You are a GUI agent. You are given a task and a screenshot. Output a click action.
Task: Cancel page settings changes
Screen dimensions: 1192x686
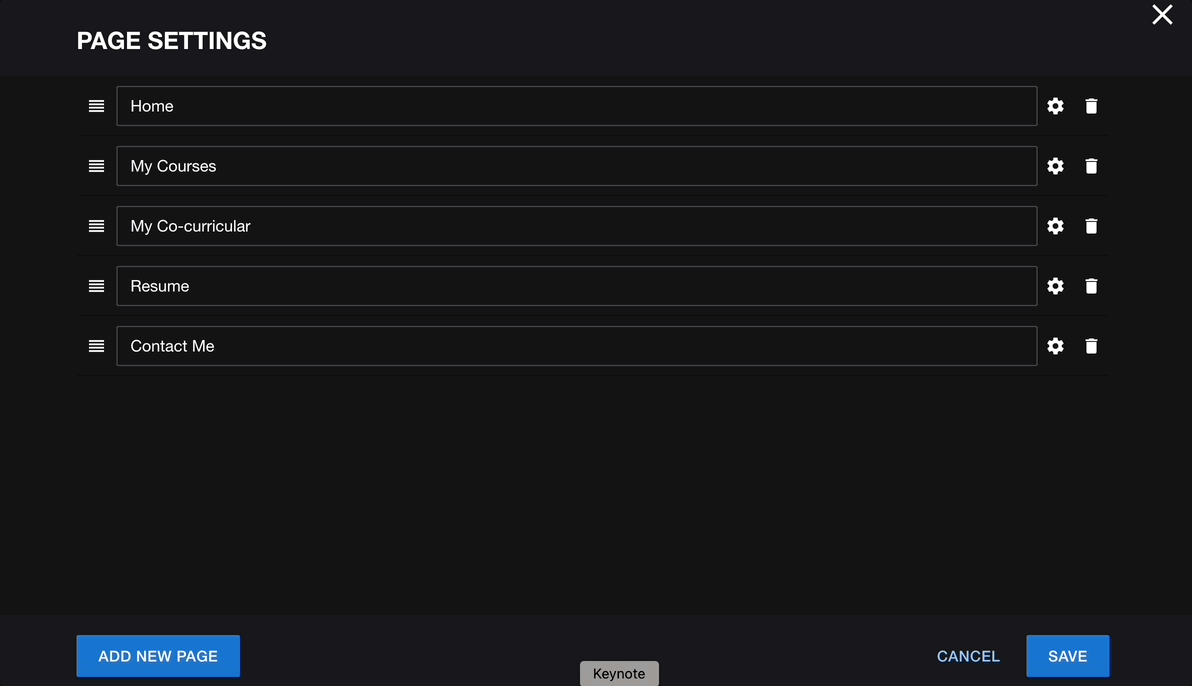click(x=968, y=656)
